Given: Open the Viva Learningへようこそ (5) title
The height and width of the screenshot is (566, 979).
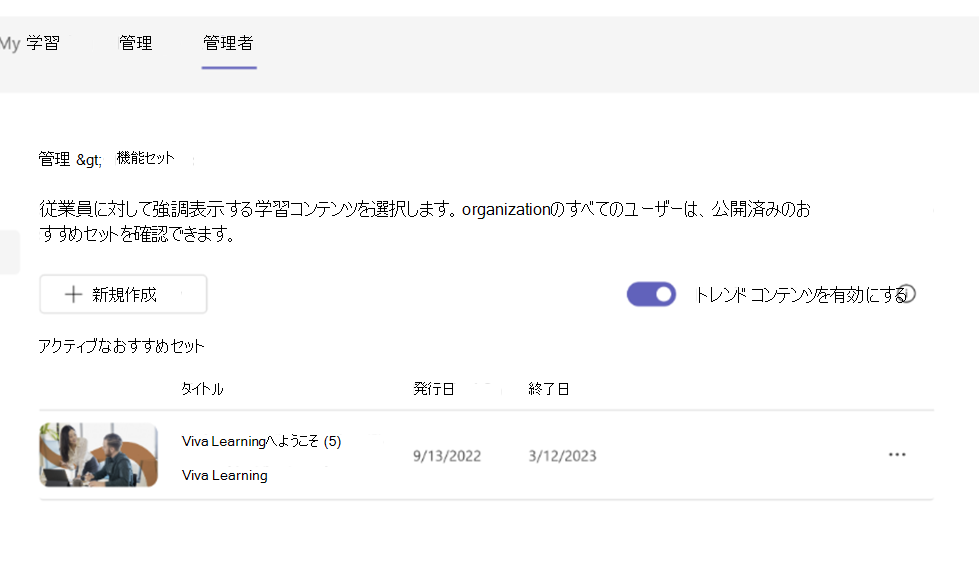Looking at the screenshot, I should (262, 441).
